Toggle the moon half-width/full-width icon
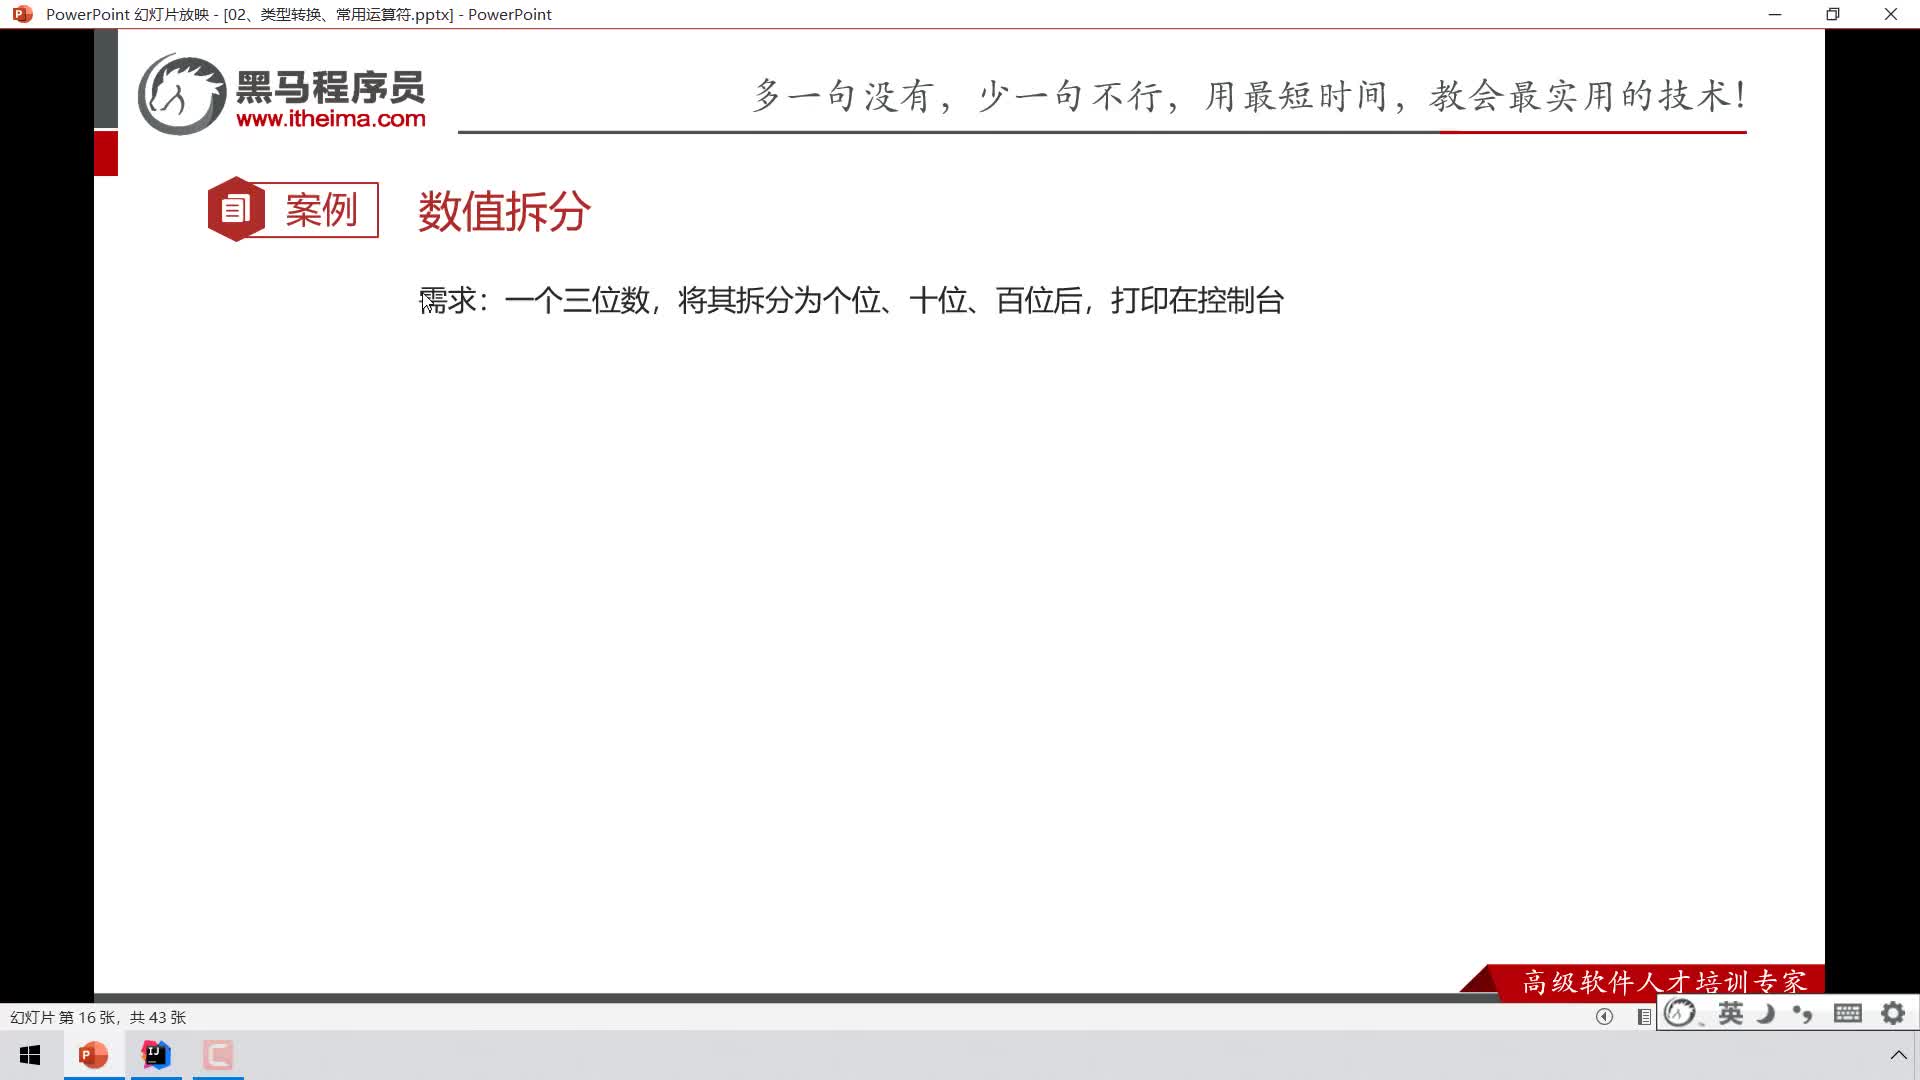 coord(1766,1013)
